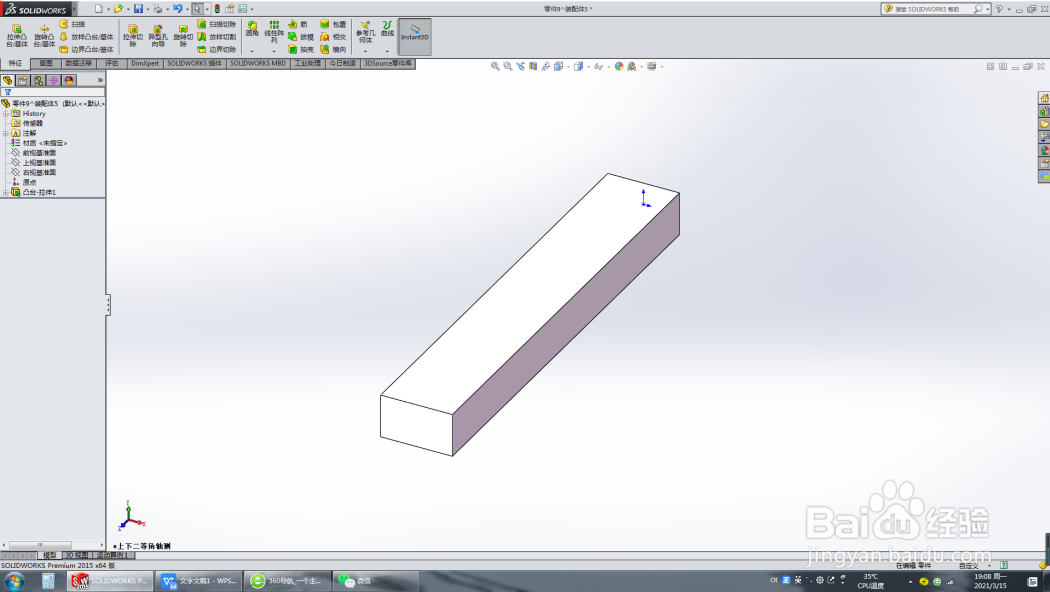The height and width of the screenshot is (592, 1050).
Task: Click the Lofted Cut (放样切割) tool
Action: pos(216,37)
